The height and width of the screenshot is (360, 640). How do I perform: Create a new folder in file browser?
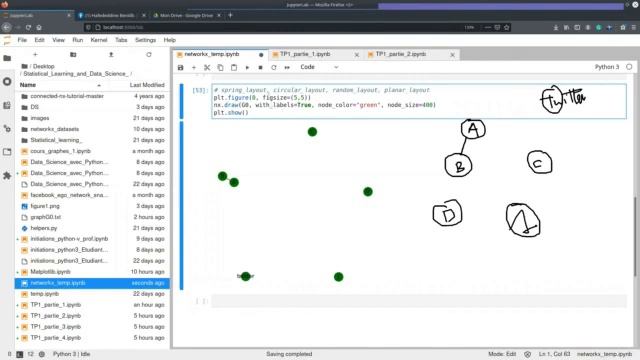[x=73, y=54]
